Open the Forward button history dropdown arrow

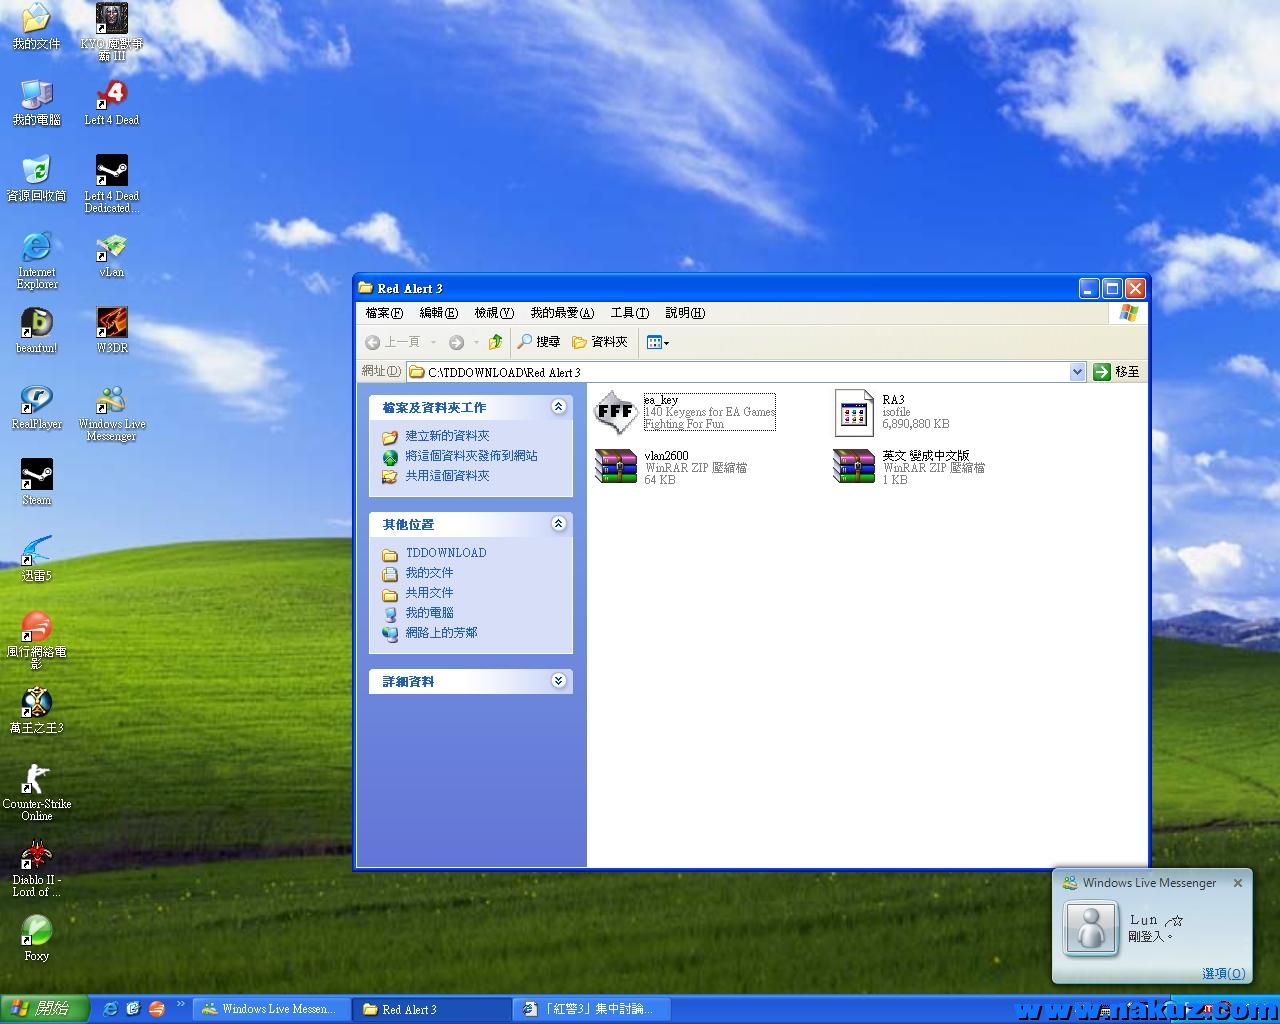(x=476, y=342)
